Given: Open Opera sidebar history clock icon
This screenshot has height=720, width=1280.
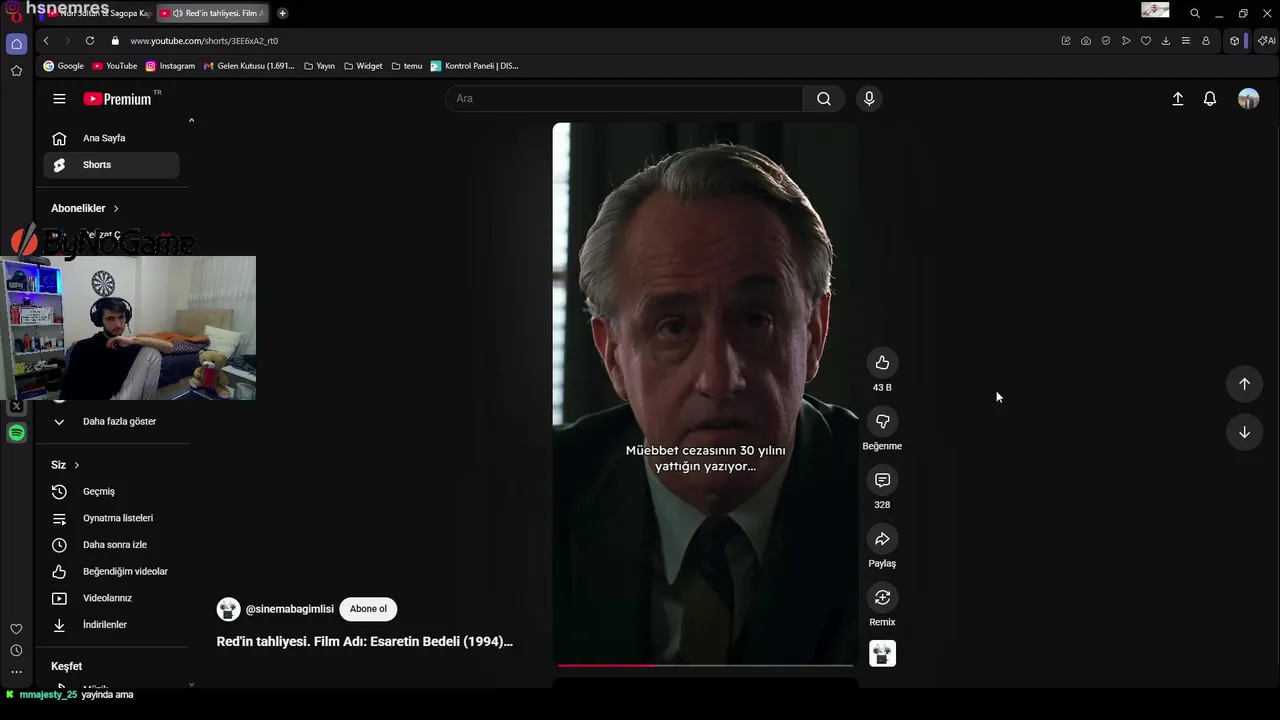Looking at the screenshot, I should click(x=16, y=651).
